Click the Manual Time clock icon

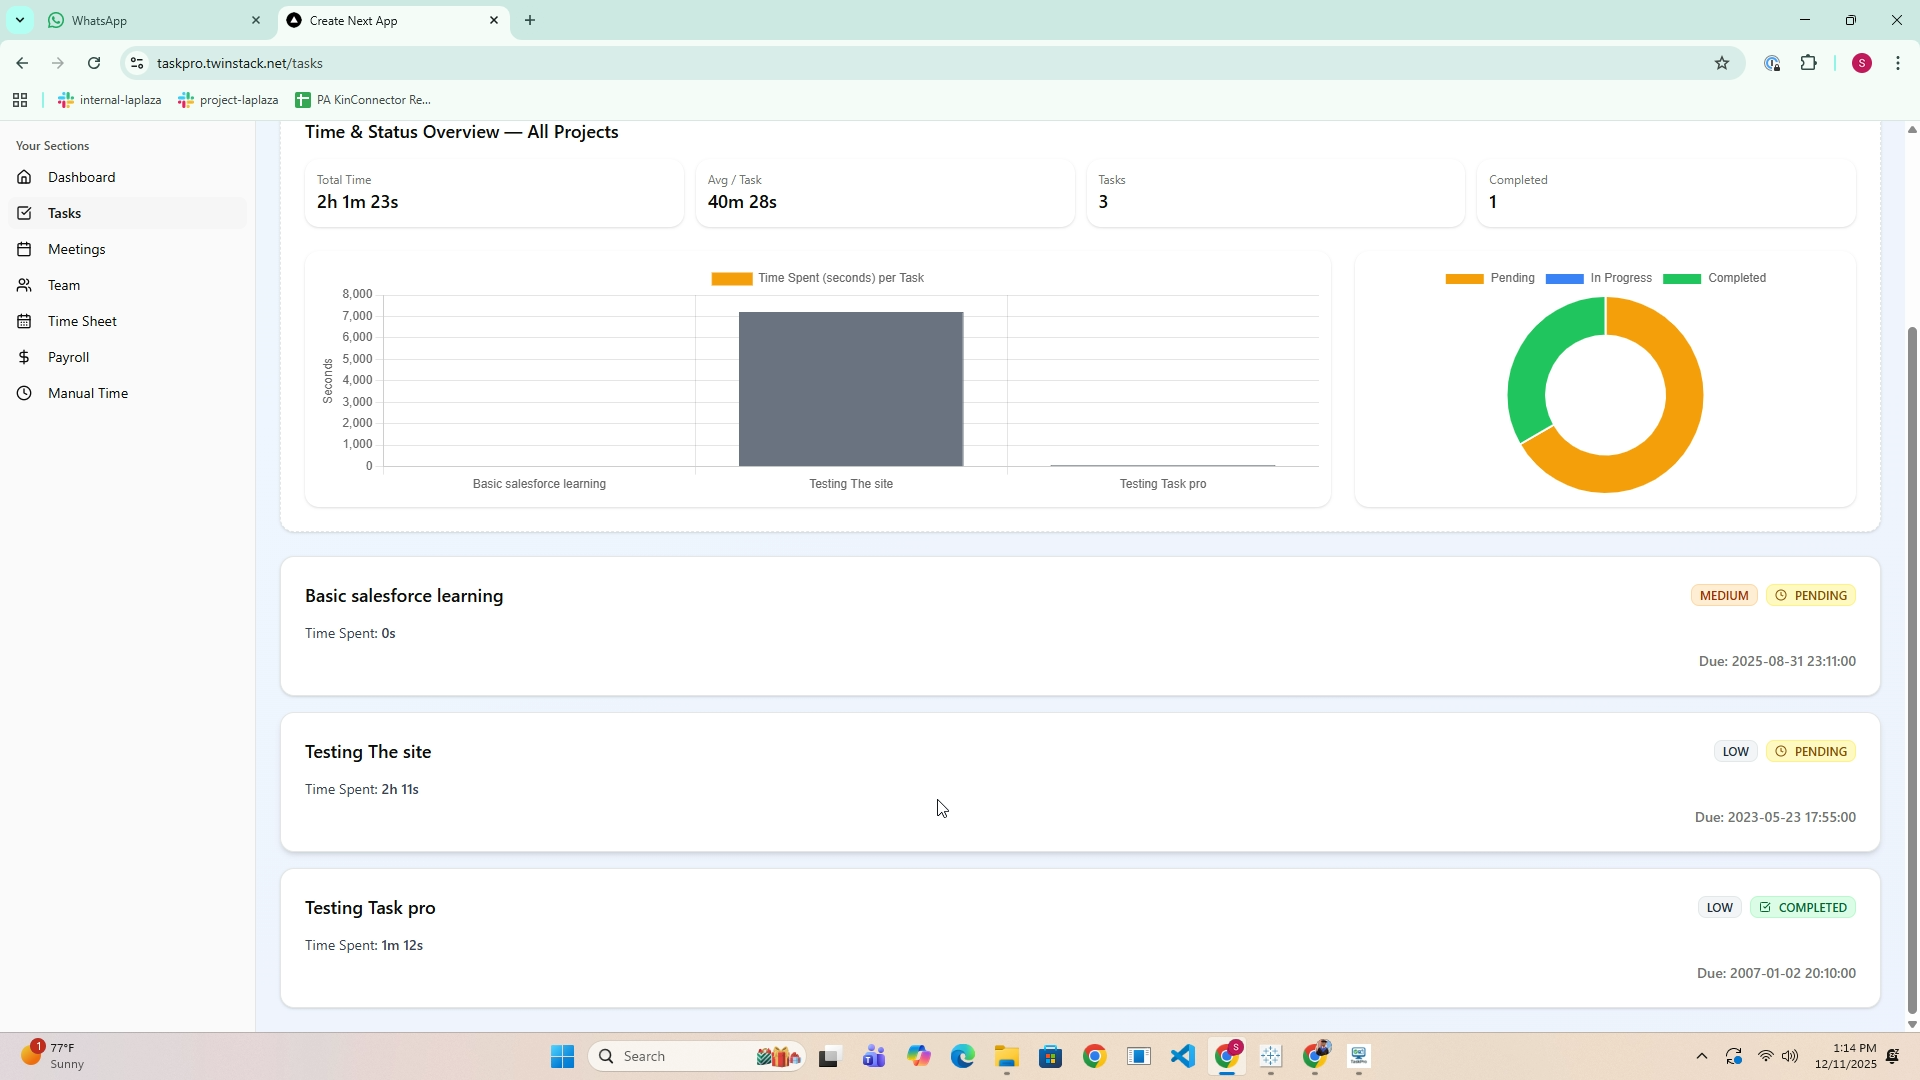pyautogui.click(x=25, y=394)
